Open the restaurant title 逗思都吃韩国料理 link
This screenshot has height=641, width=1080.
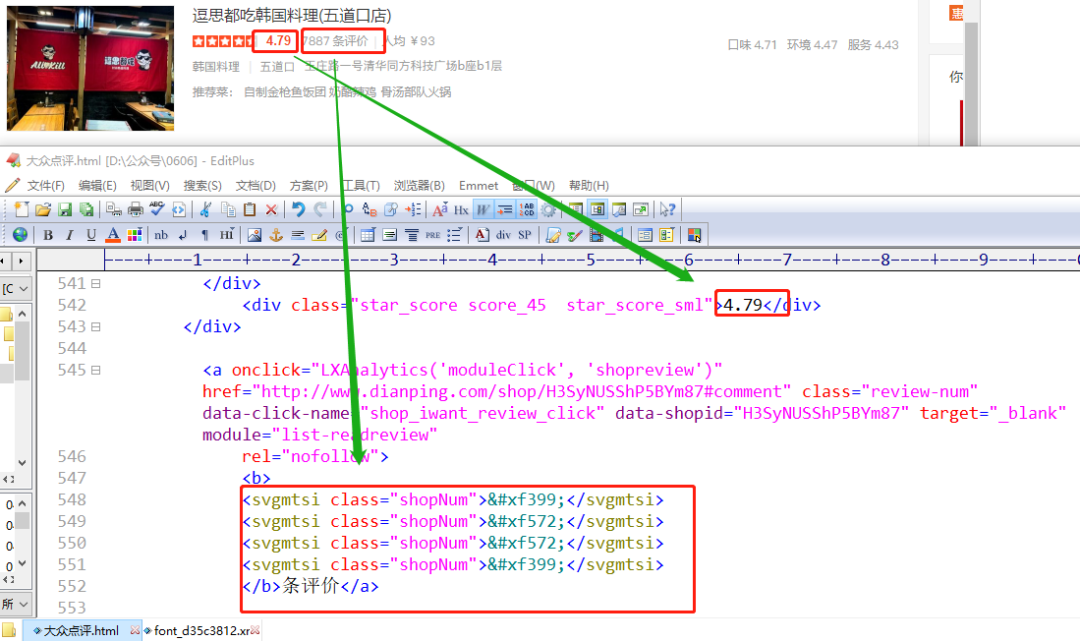point(291,15)
